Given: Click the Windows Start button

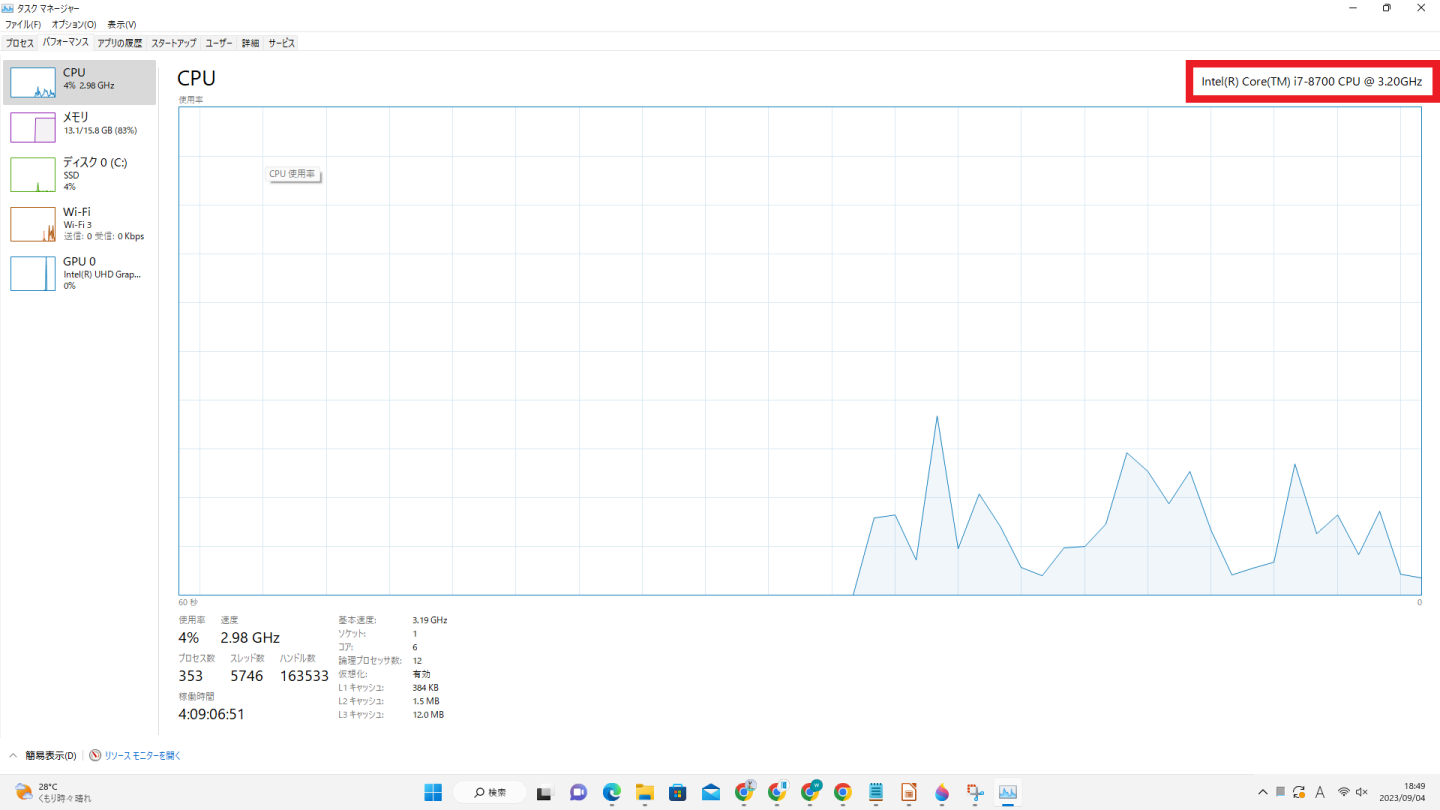Looking at the screenshot, I should pyautogui.click(x=433, y=793).
